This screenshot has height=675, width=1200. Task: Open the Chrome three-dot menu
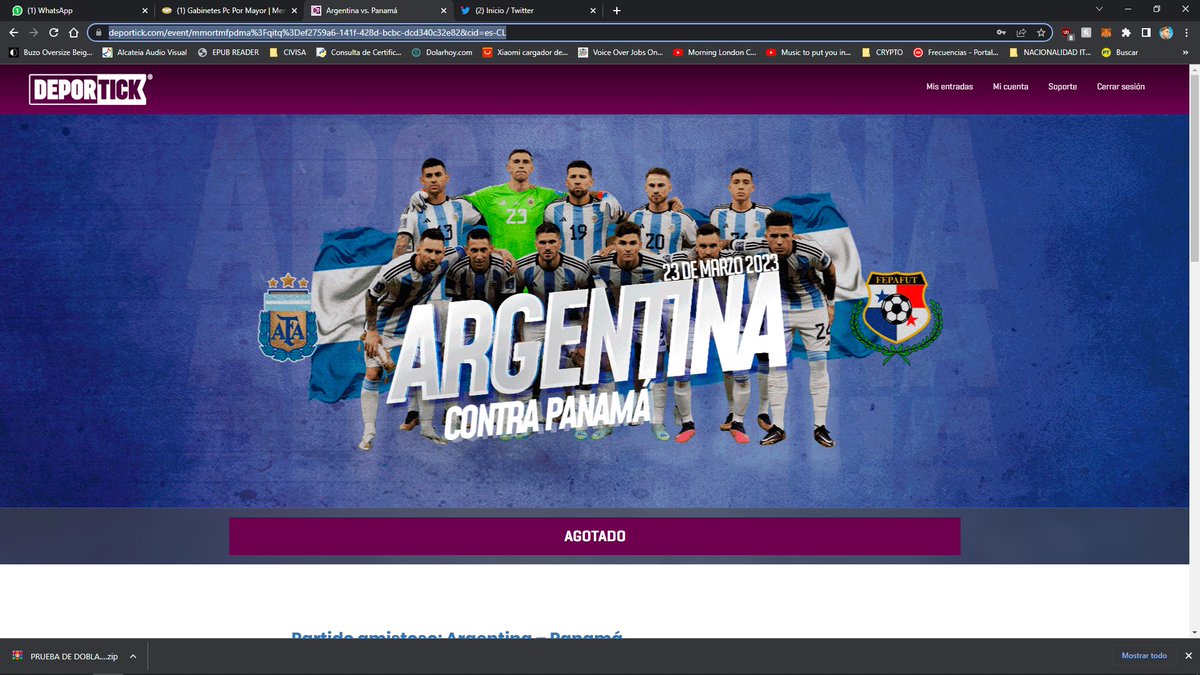point(1185,32)
